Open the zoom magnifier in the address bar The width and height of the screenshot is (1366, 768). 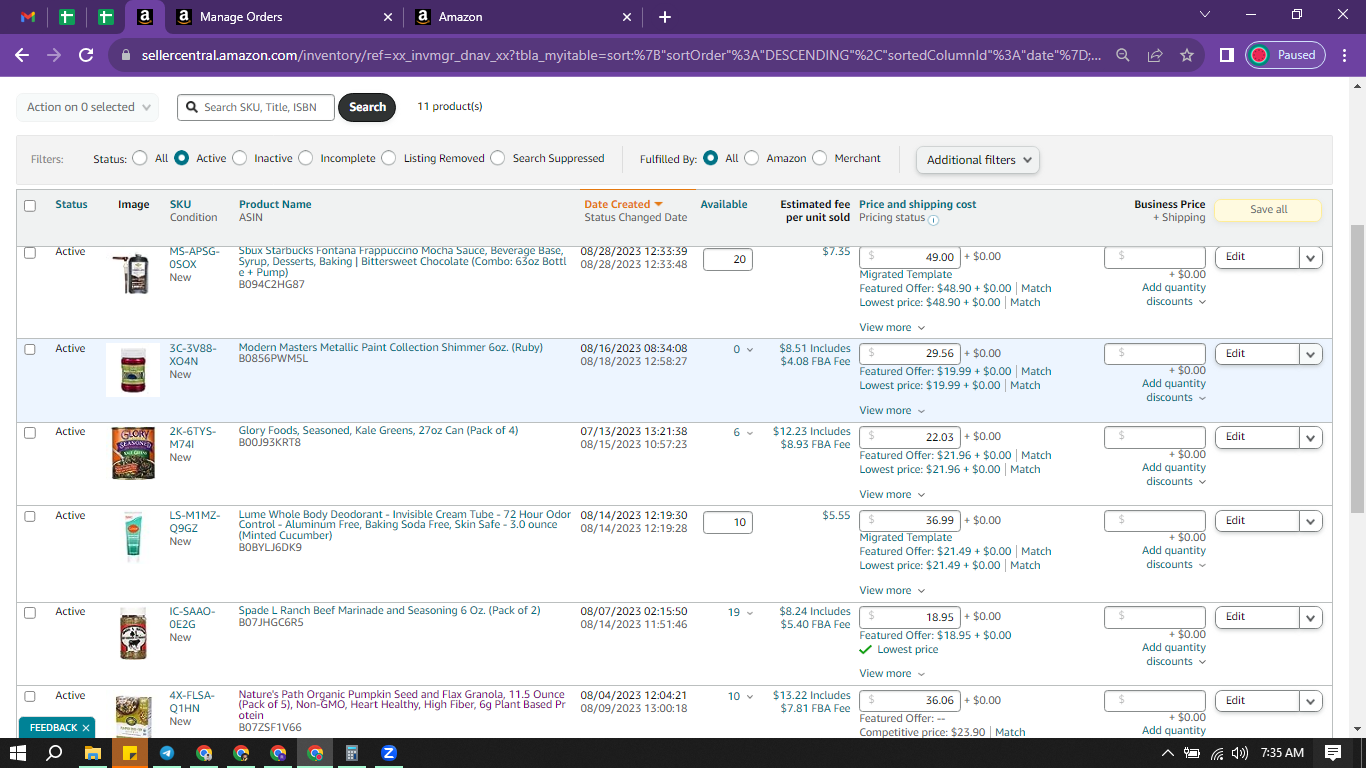[x=1123, y=55]
